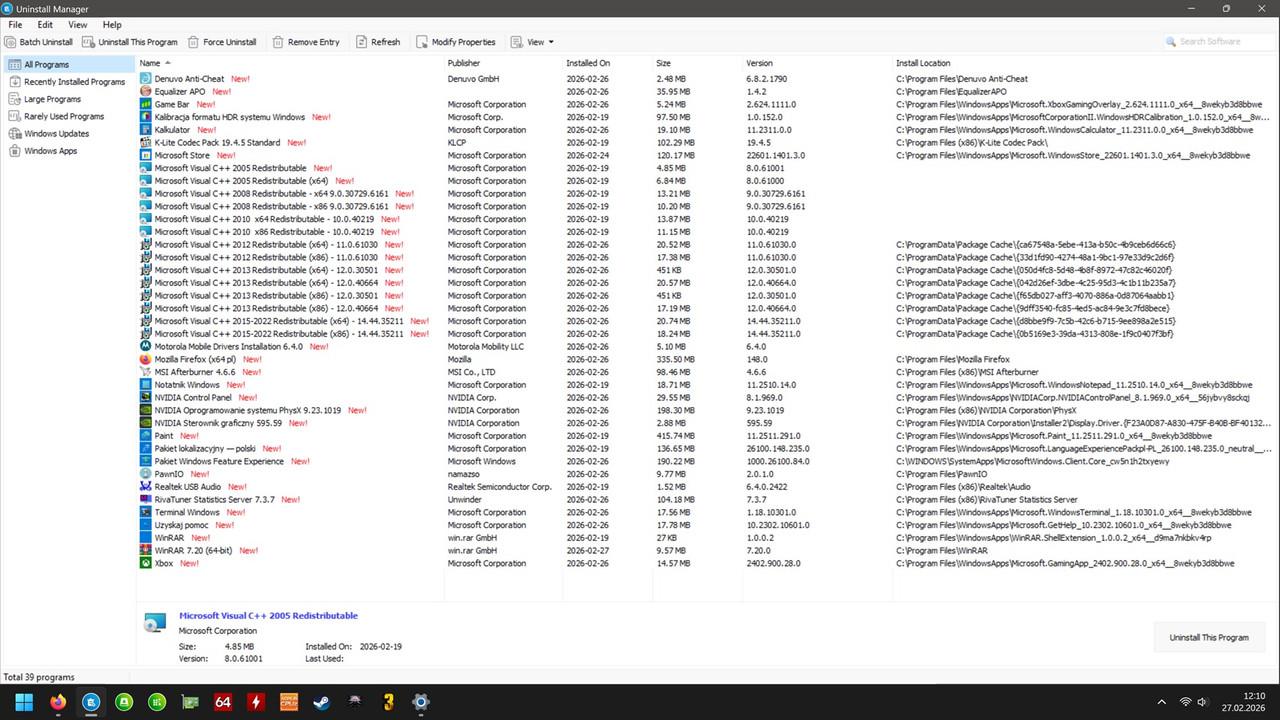This screenshot has height=720, width=1280.
Task: Sort by the Version column header
Action: coord(817,63)
